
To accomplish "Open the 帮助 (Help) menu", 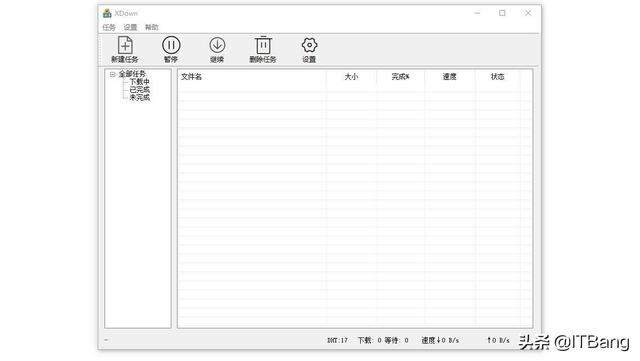I will click(151, 27).
